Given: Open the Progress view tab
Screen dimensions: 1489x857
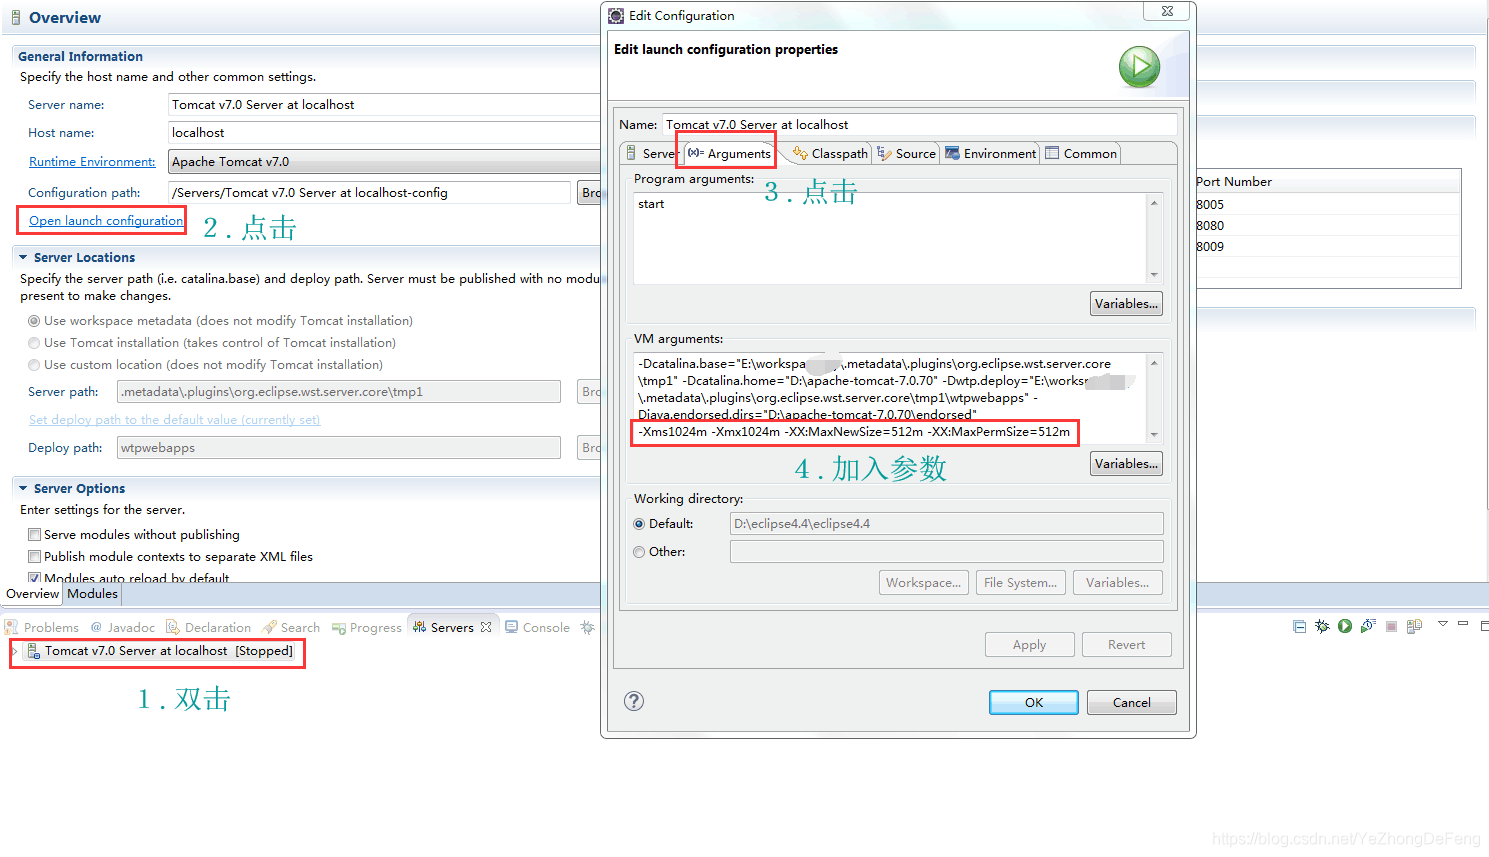Looking at the screenshot, I should (367, 627).
